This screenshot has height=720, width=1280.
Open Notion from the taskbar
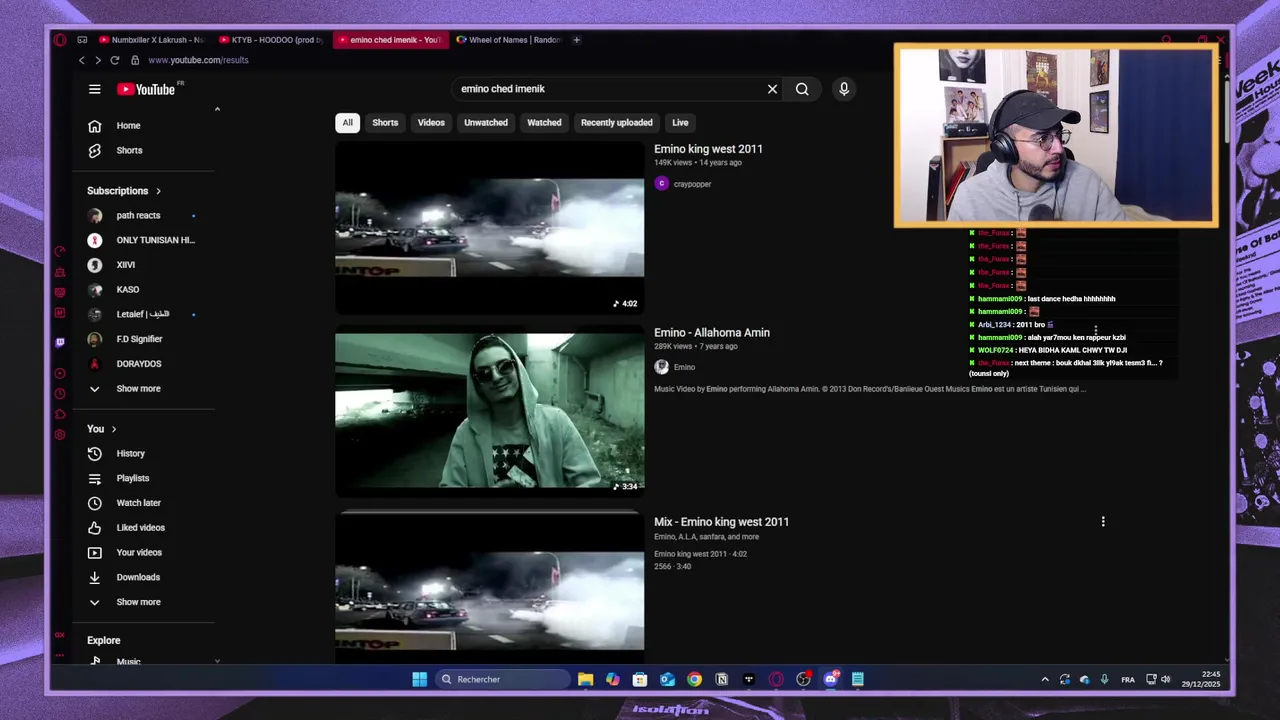pos(721,679)
